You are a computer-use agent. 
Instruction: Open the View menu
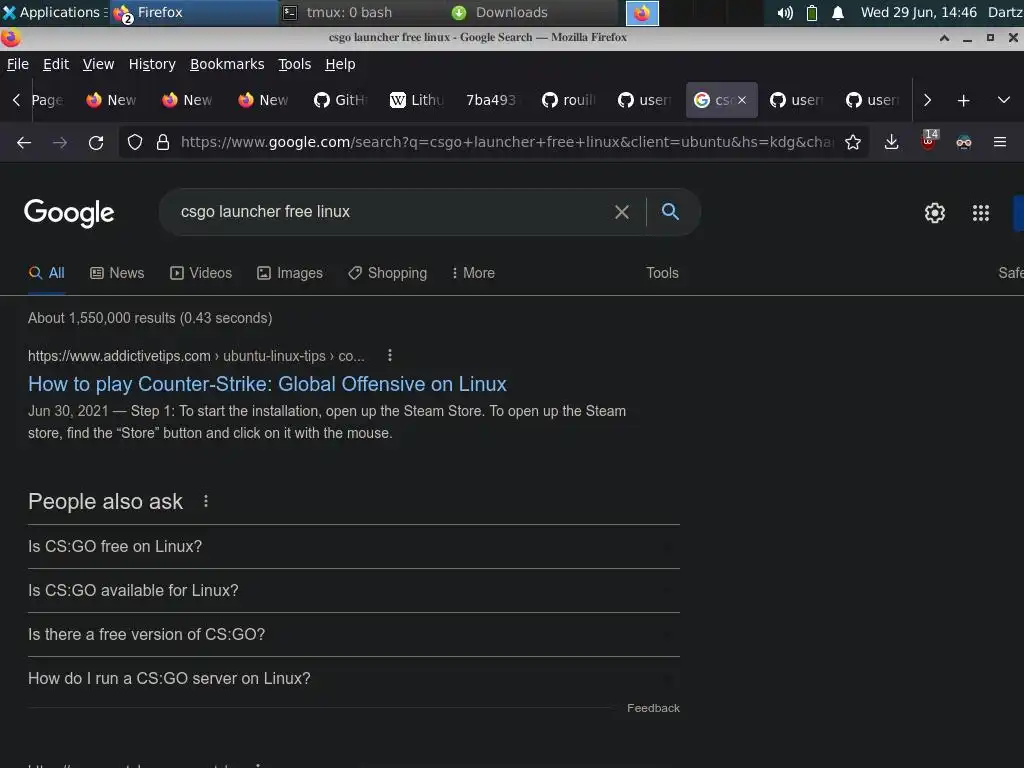pyautogui.click(x=98, y=64)
